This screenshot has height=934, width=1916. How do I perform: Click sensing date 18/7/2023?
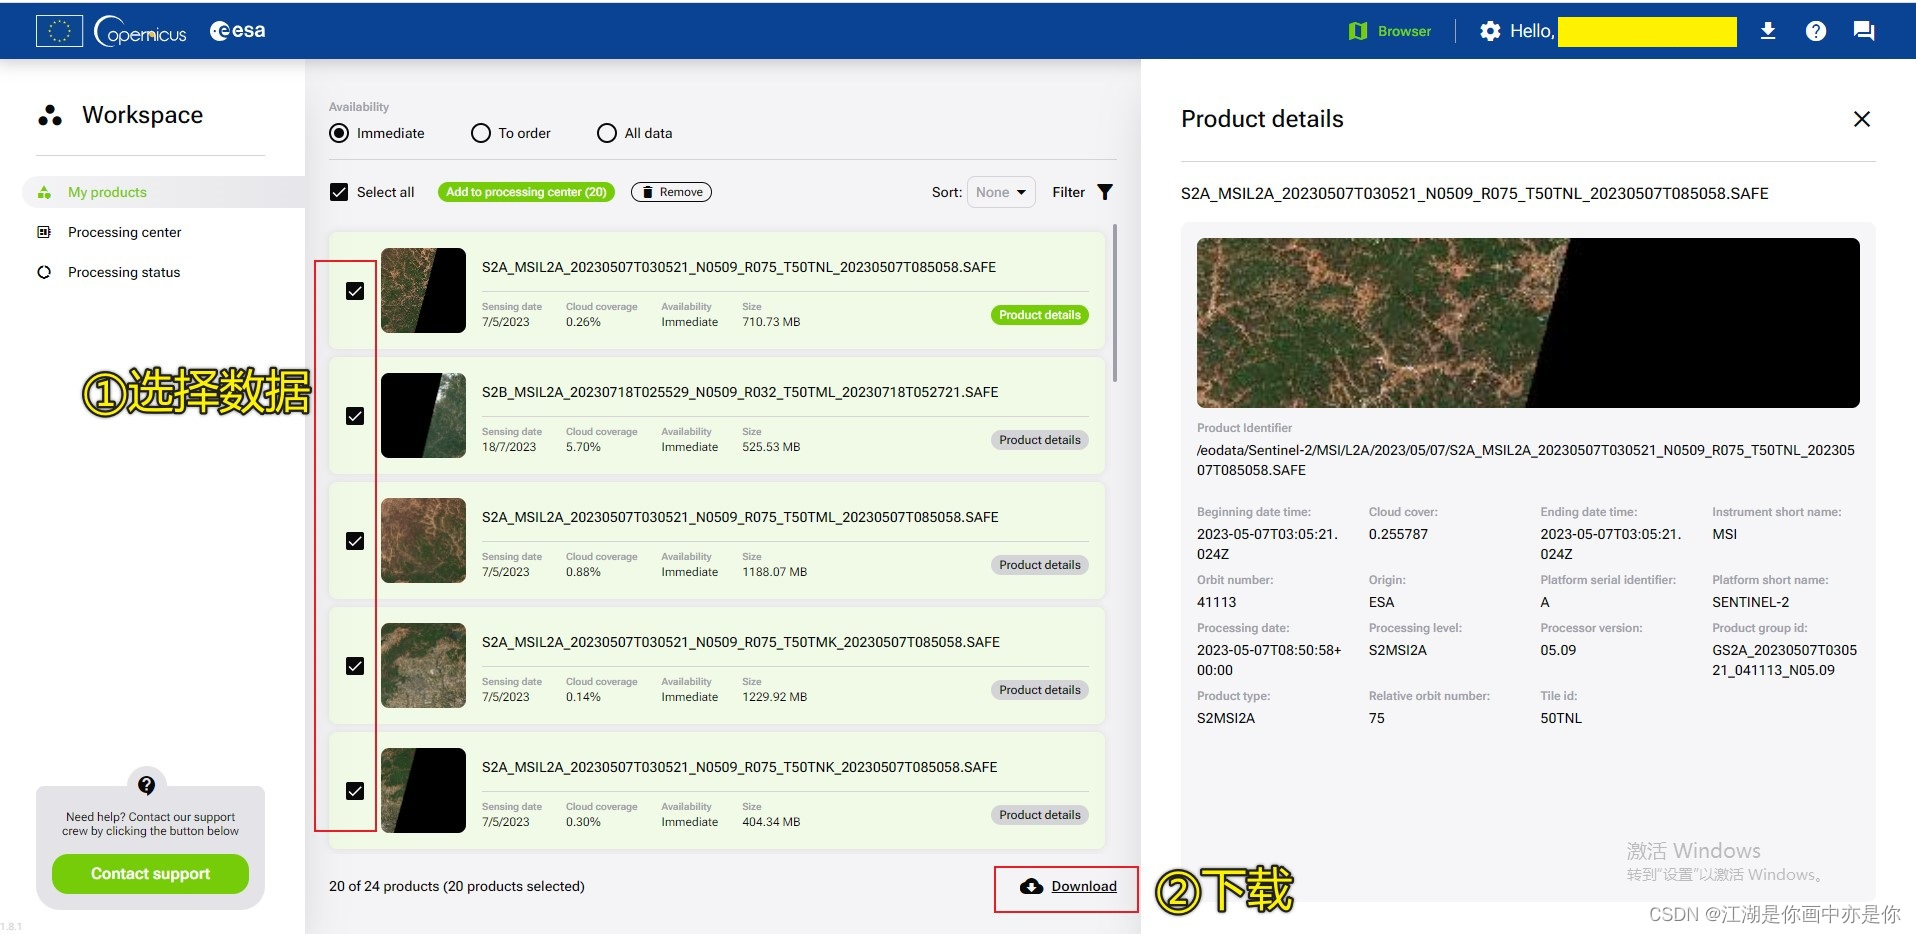pos(509,447)
